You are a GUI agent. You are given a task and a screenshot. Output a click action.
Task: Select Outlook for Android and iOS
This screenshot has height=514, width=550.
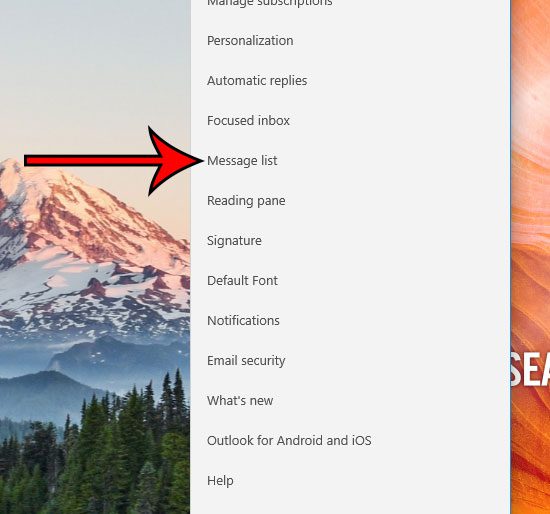tap(289, 441)
